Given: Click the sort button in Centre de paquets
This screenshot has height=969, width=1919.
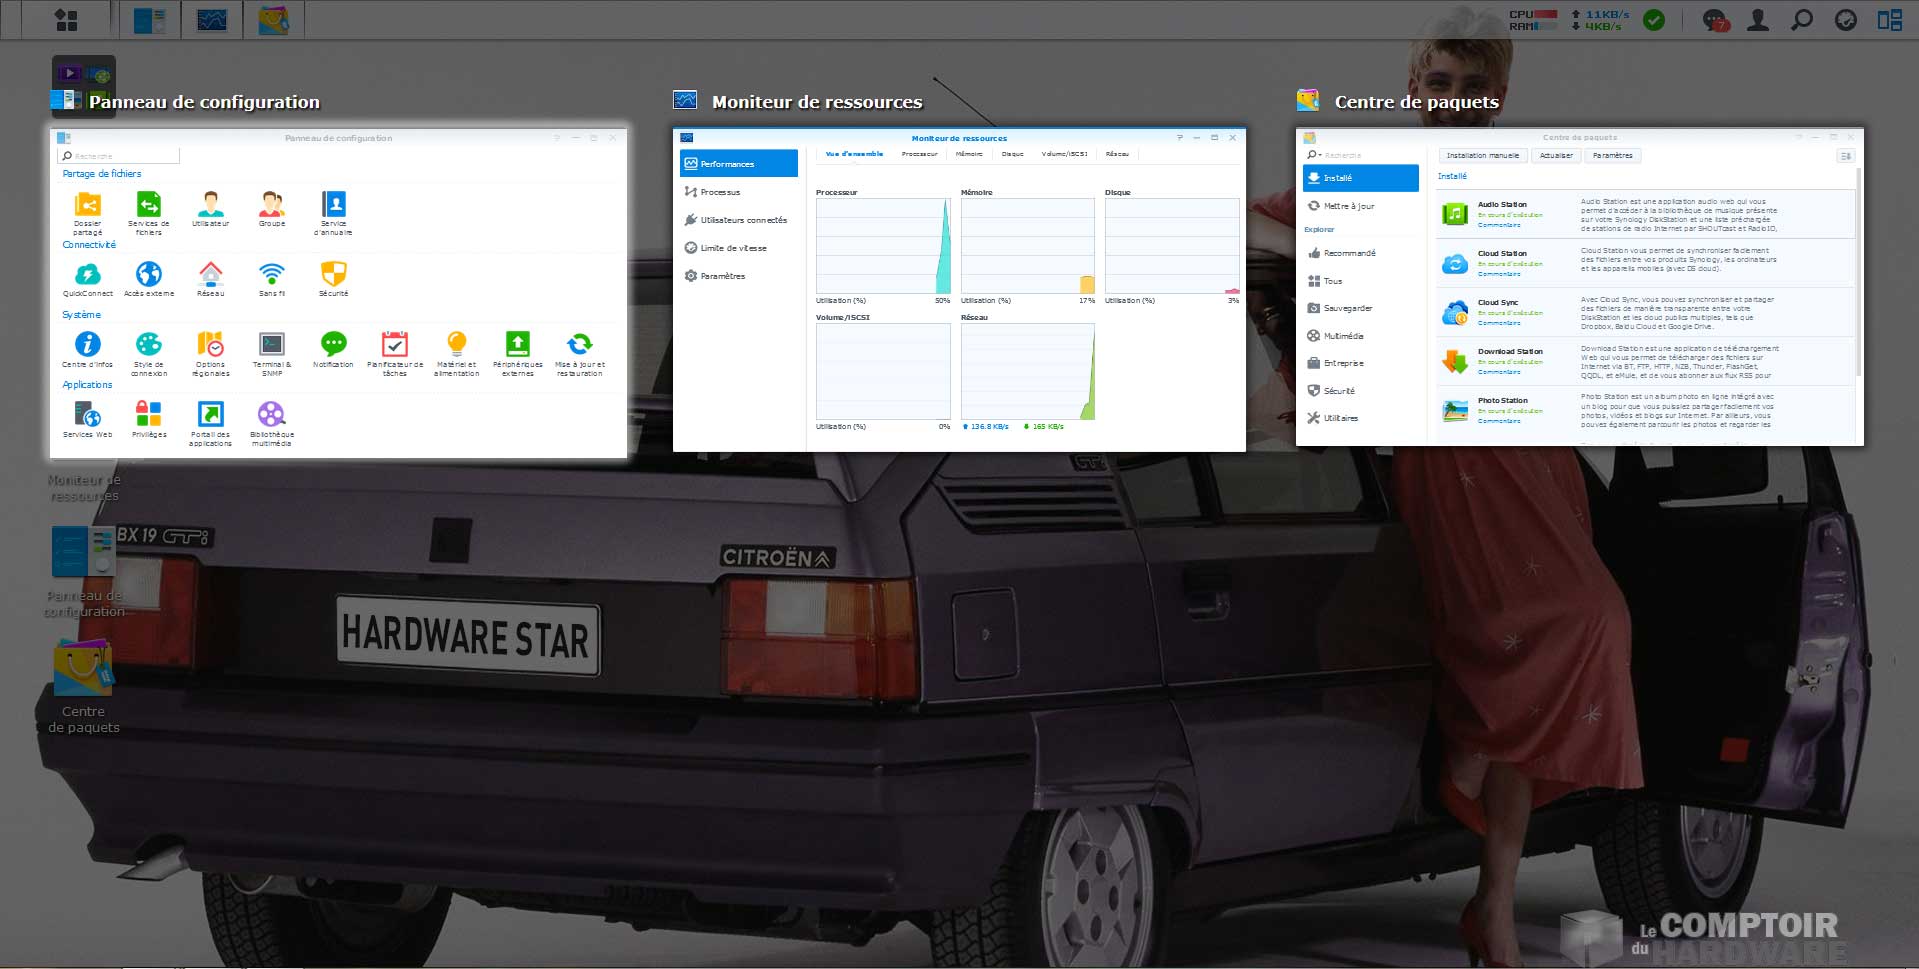Looking at the screenshot, I should coord(1846,156).
